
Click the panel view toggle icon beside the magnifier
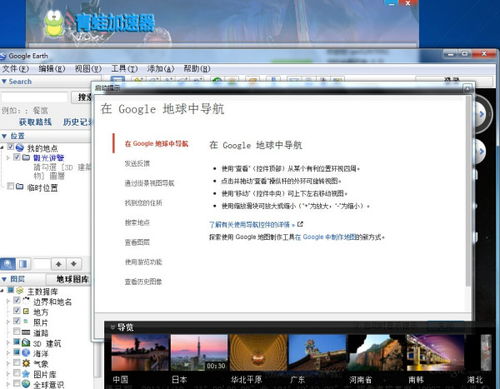click(23, 264)
